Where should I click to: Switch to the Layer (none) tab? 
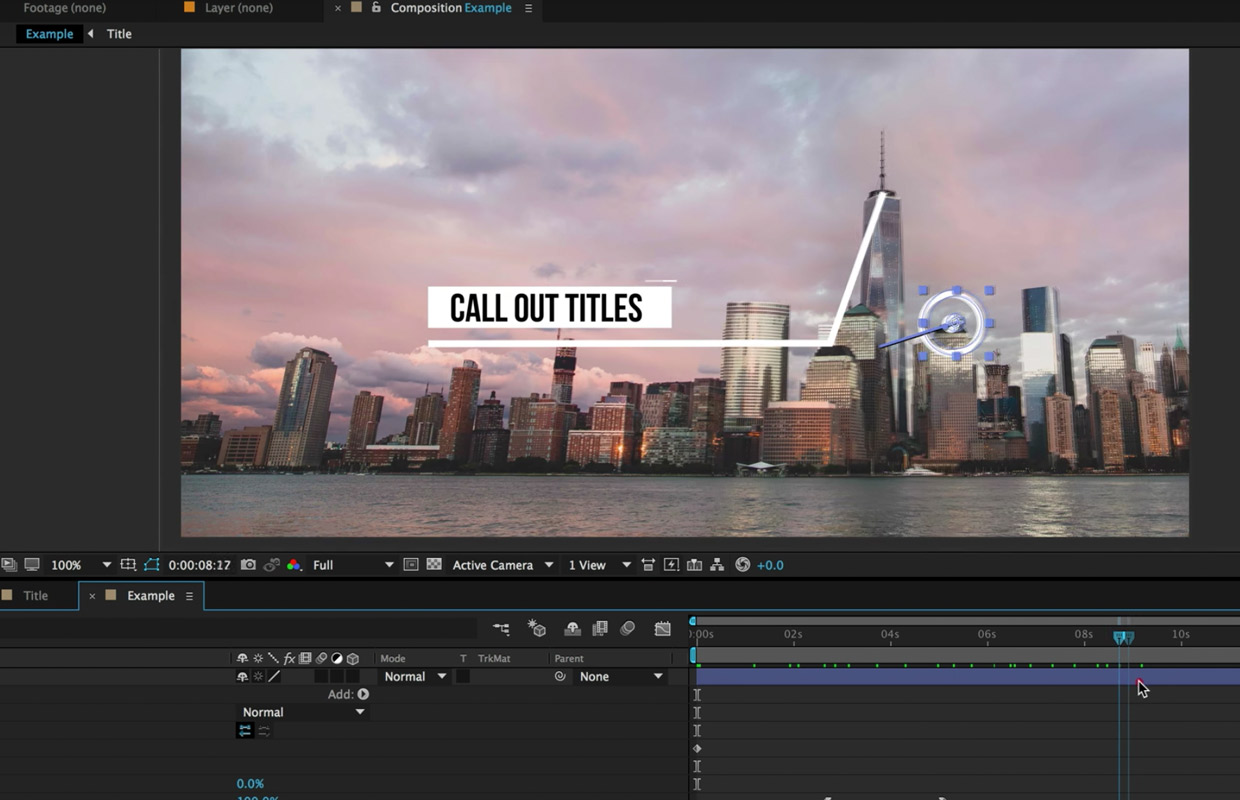238,8
